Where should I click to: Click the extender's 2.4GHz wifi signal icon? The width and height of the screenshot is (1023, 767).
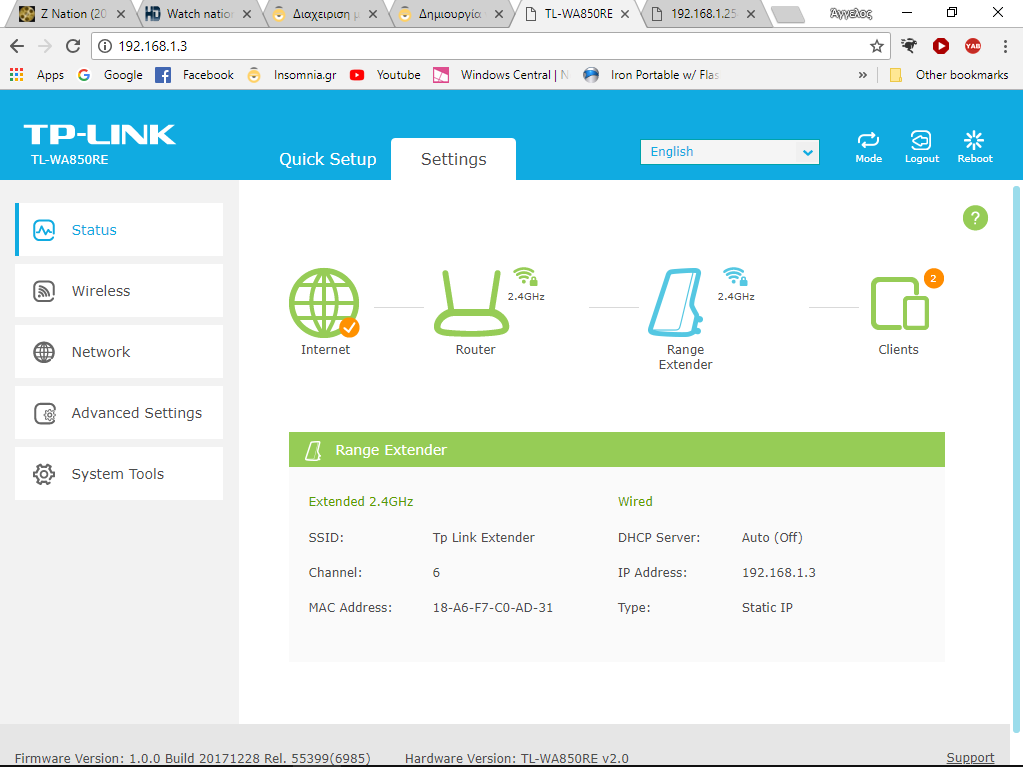[735, 277]
